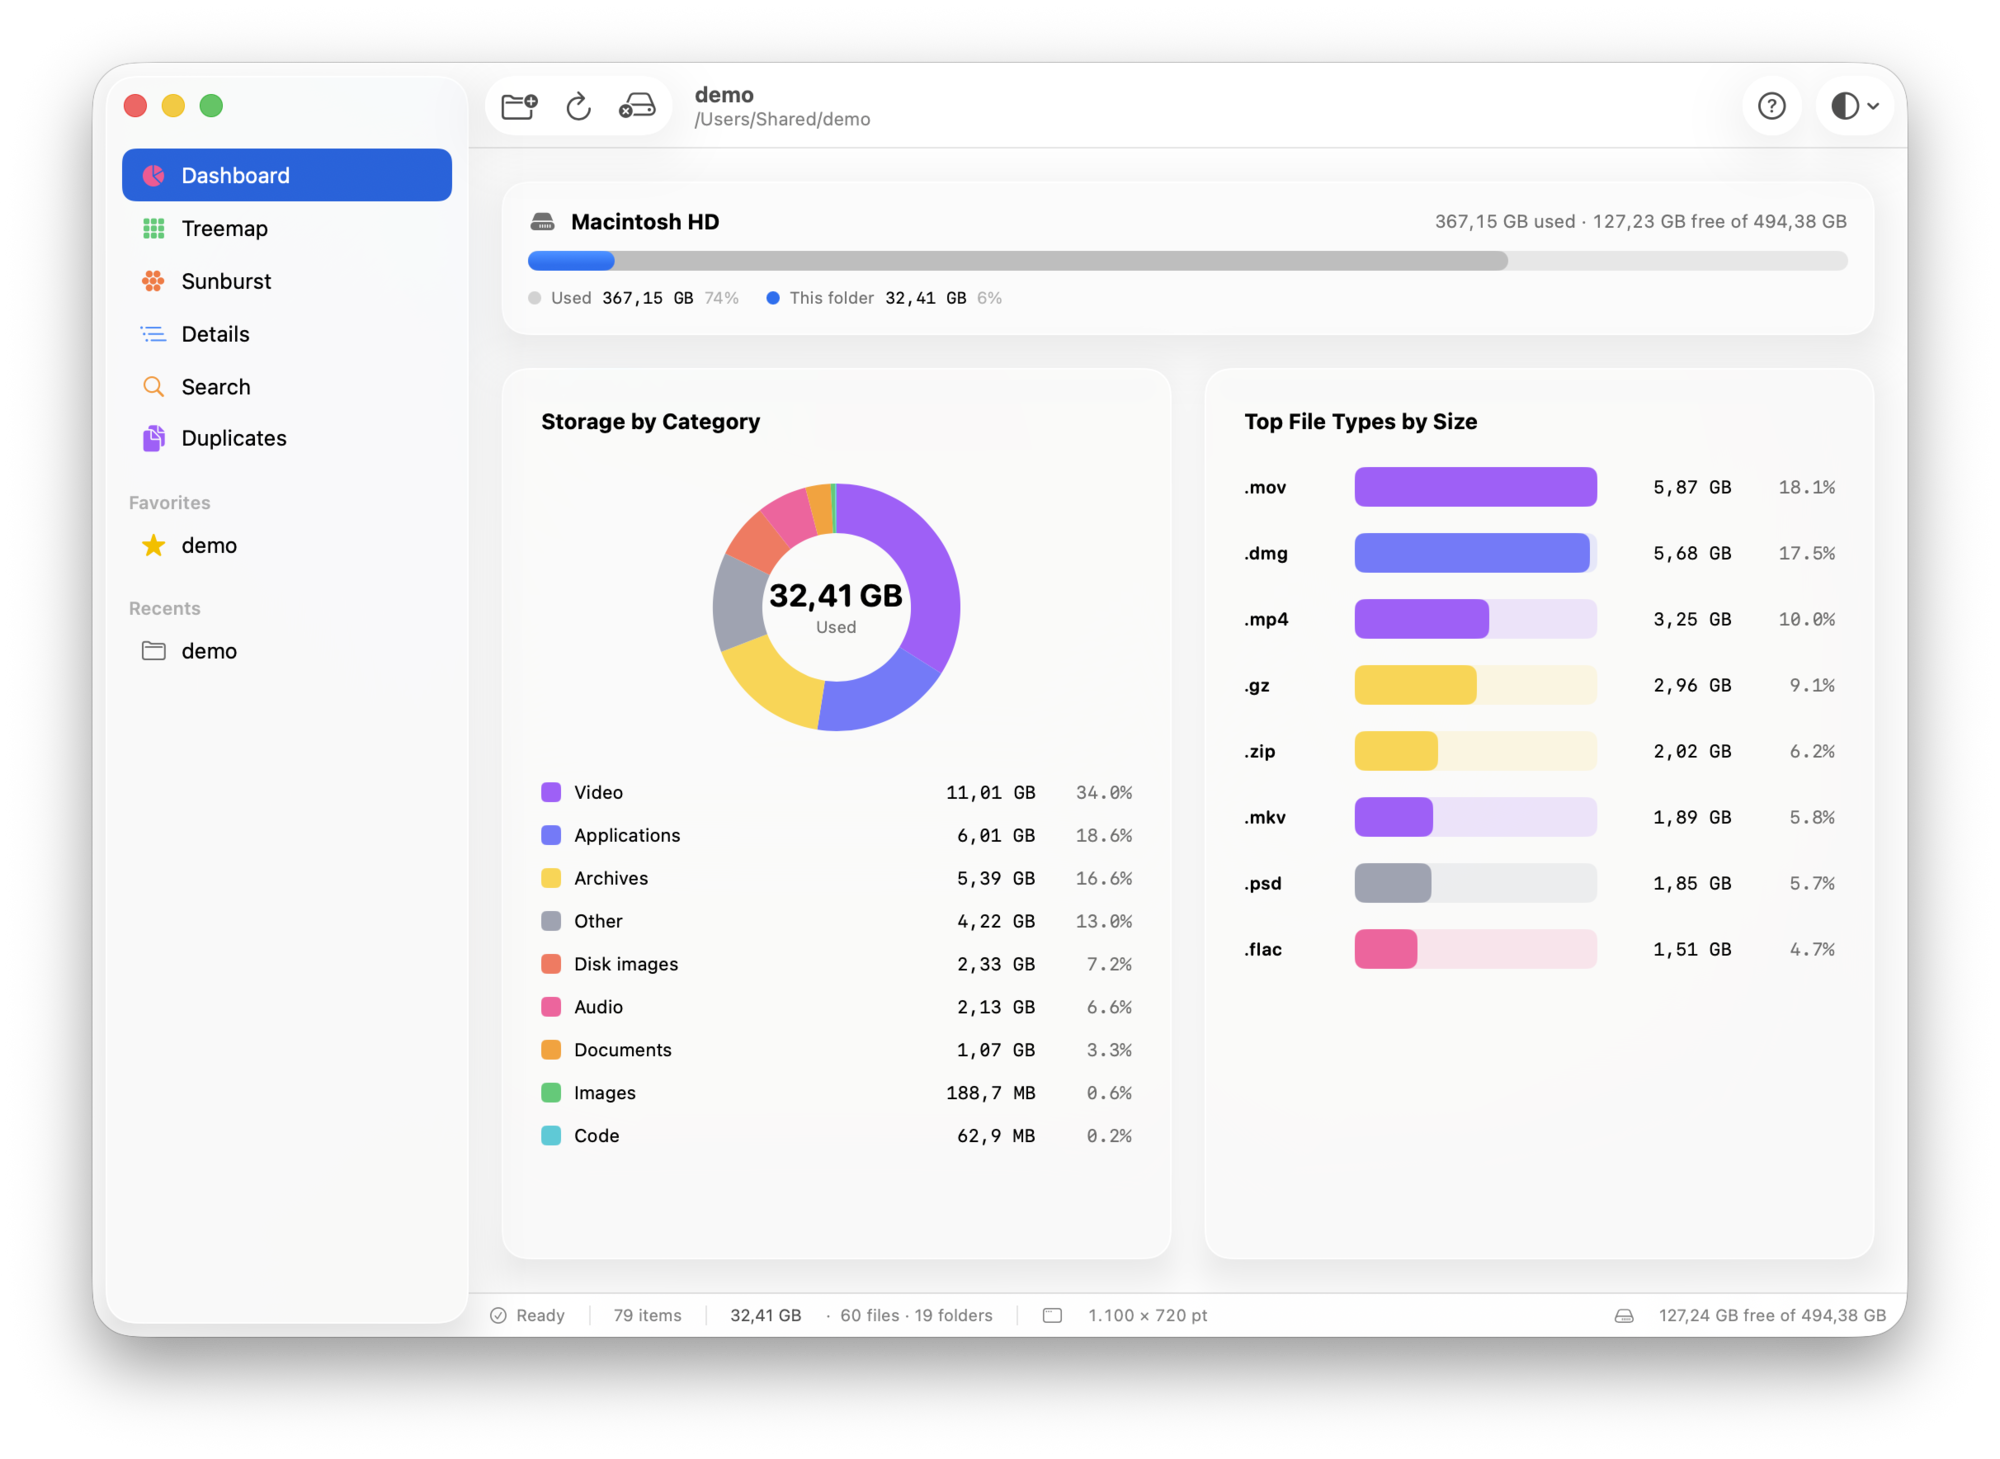
Task: Select the Video category label
Action: point(598,792)
